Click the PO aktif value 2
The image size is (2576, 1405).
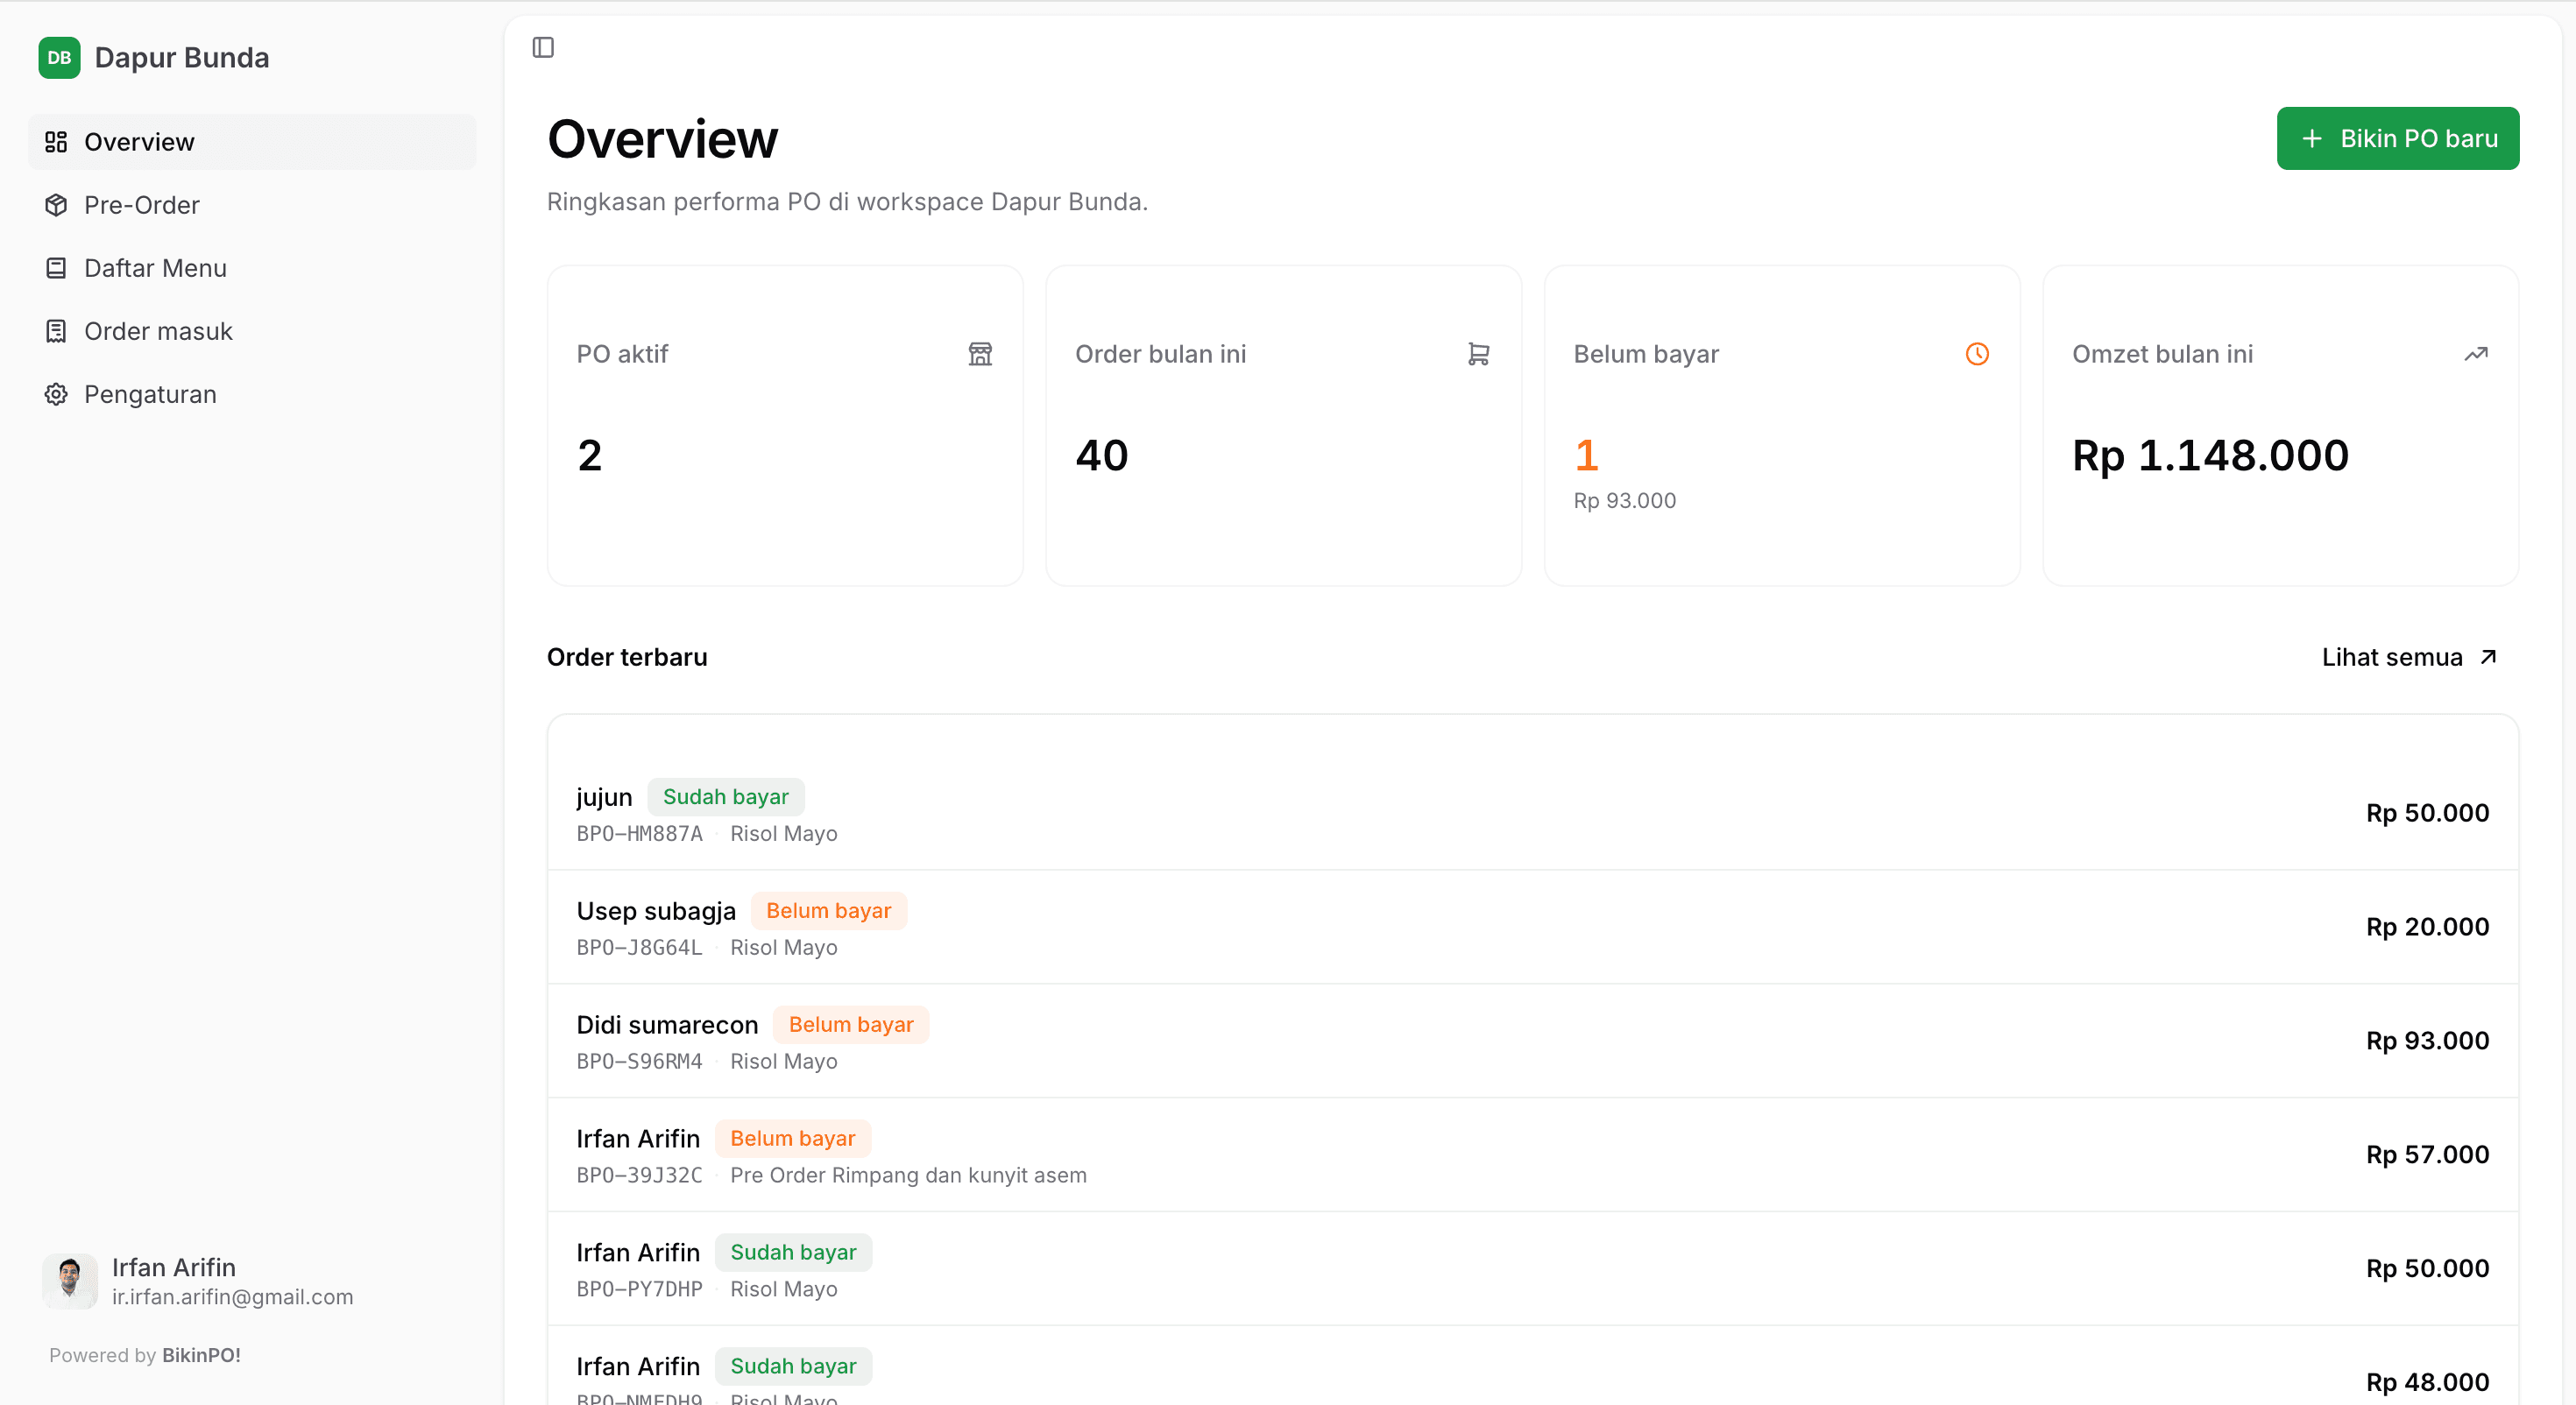[x=590, y=456]
